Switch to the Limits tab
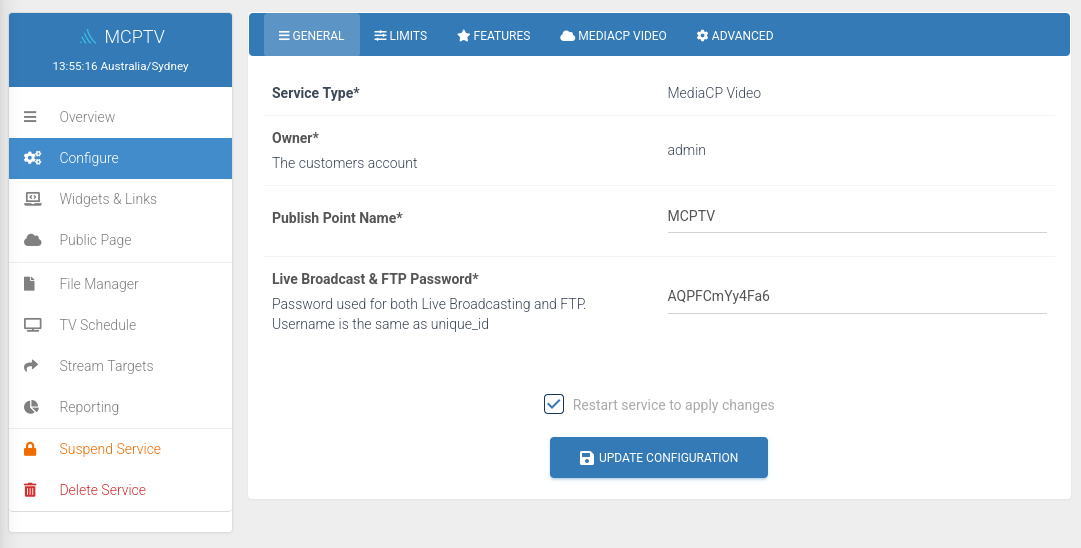The width and height of the screenshot is (1081, 548). pos(401,35)
